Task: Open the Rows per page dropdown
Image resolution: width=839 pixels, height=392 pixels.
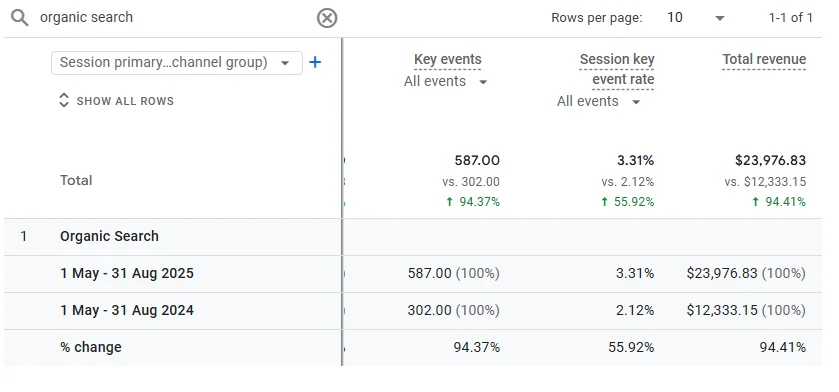Action: tap(696, 18)
